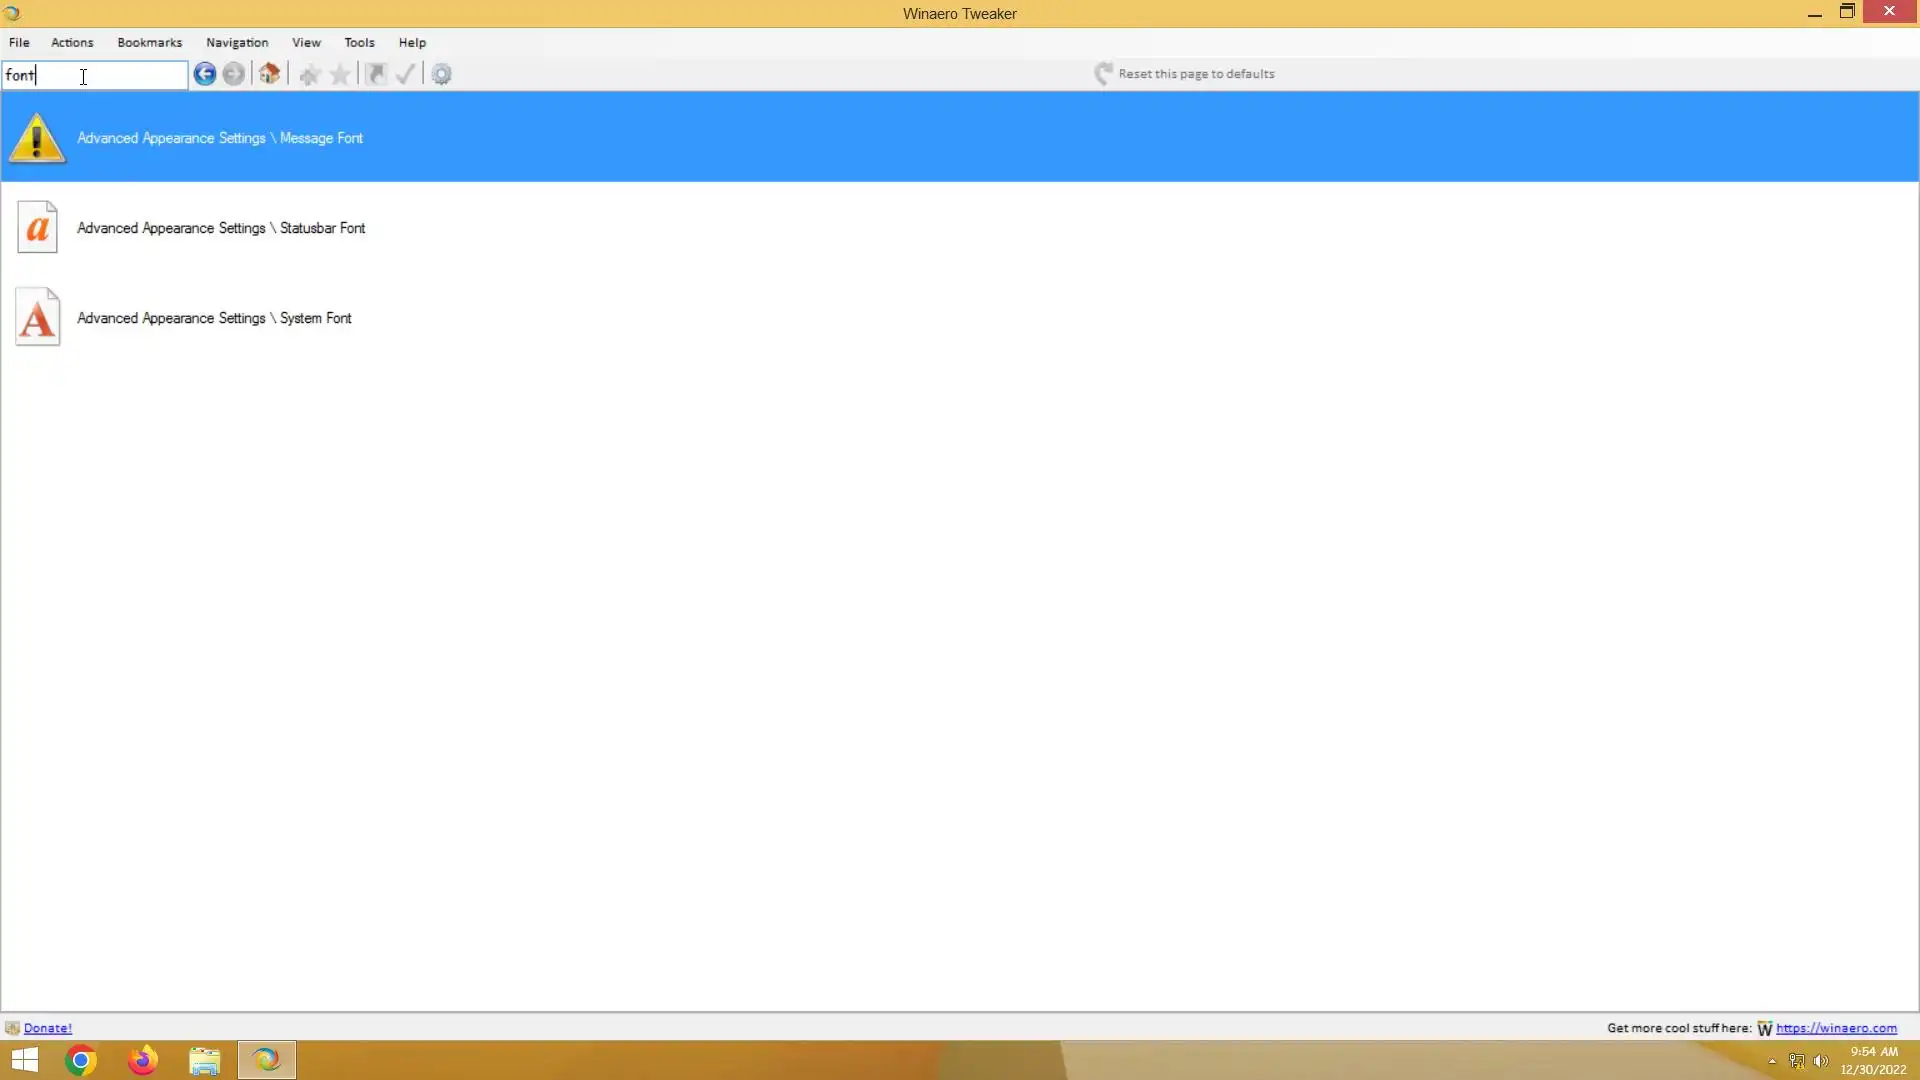The height and width of the screenshot is (1080, 1920).
Task: Click the blue Back arrow button
Action: (205, 74)
